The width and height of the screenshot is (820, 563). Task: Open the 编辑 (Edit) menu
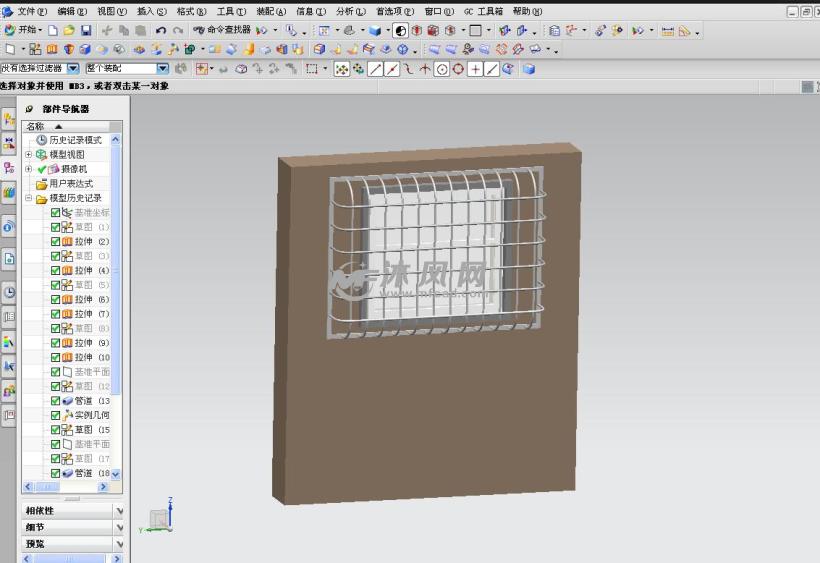[72, 11]
